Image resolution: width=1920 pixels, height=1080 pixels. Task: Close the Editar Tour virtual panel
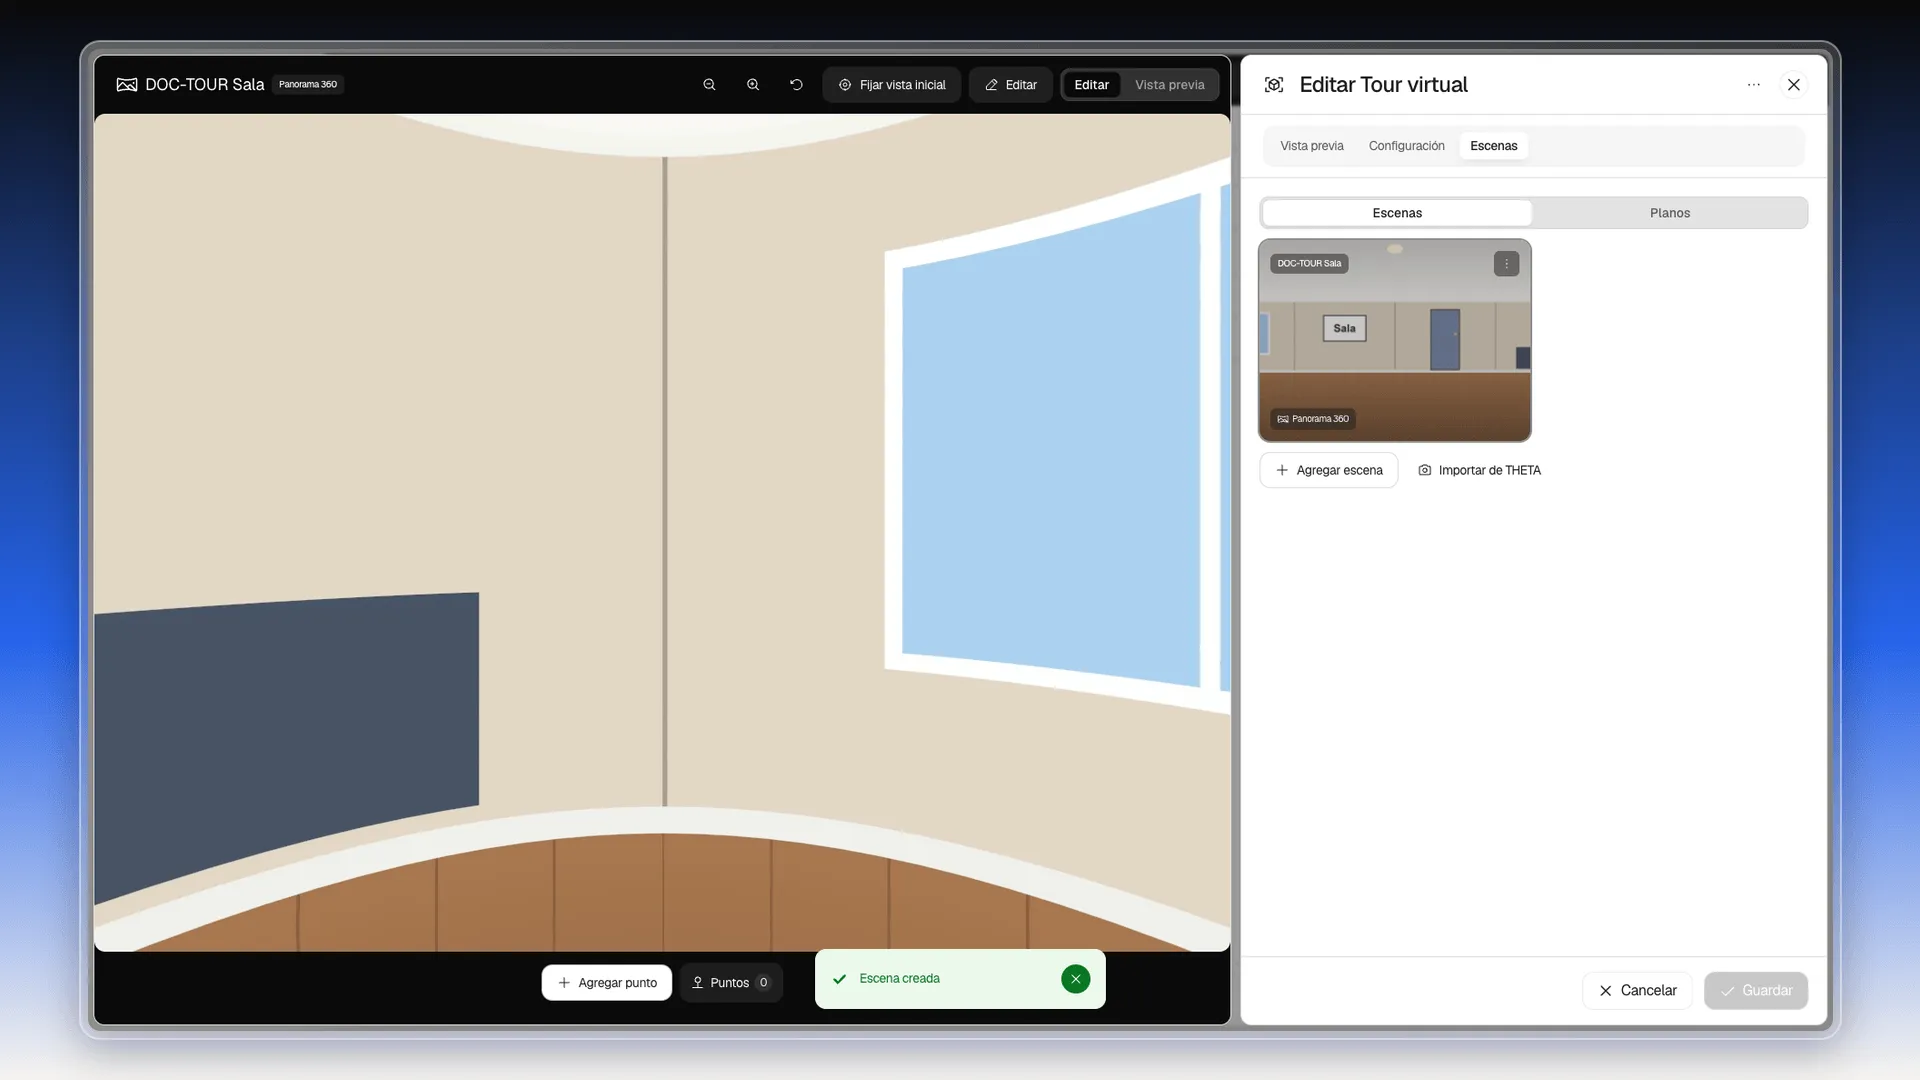[x=1794, y=85]
